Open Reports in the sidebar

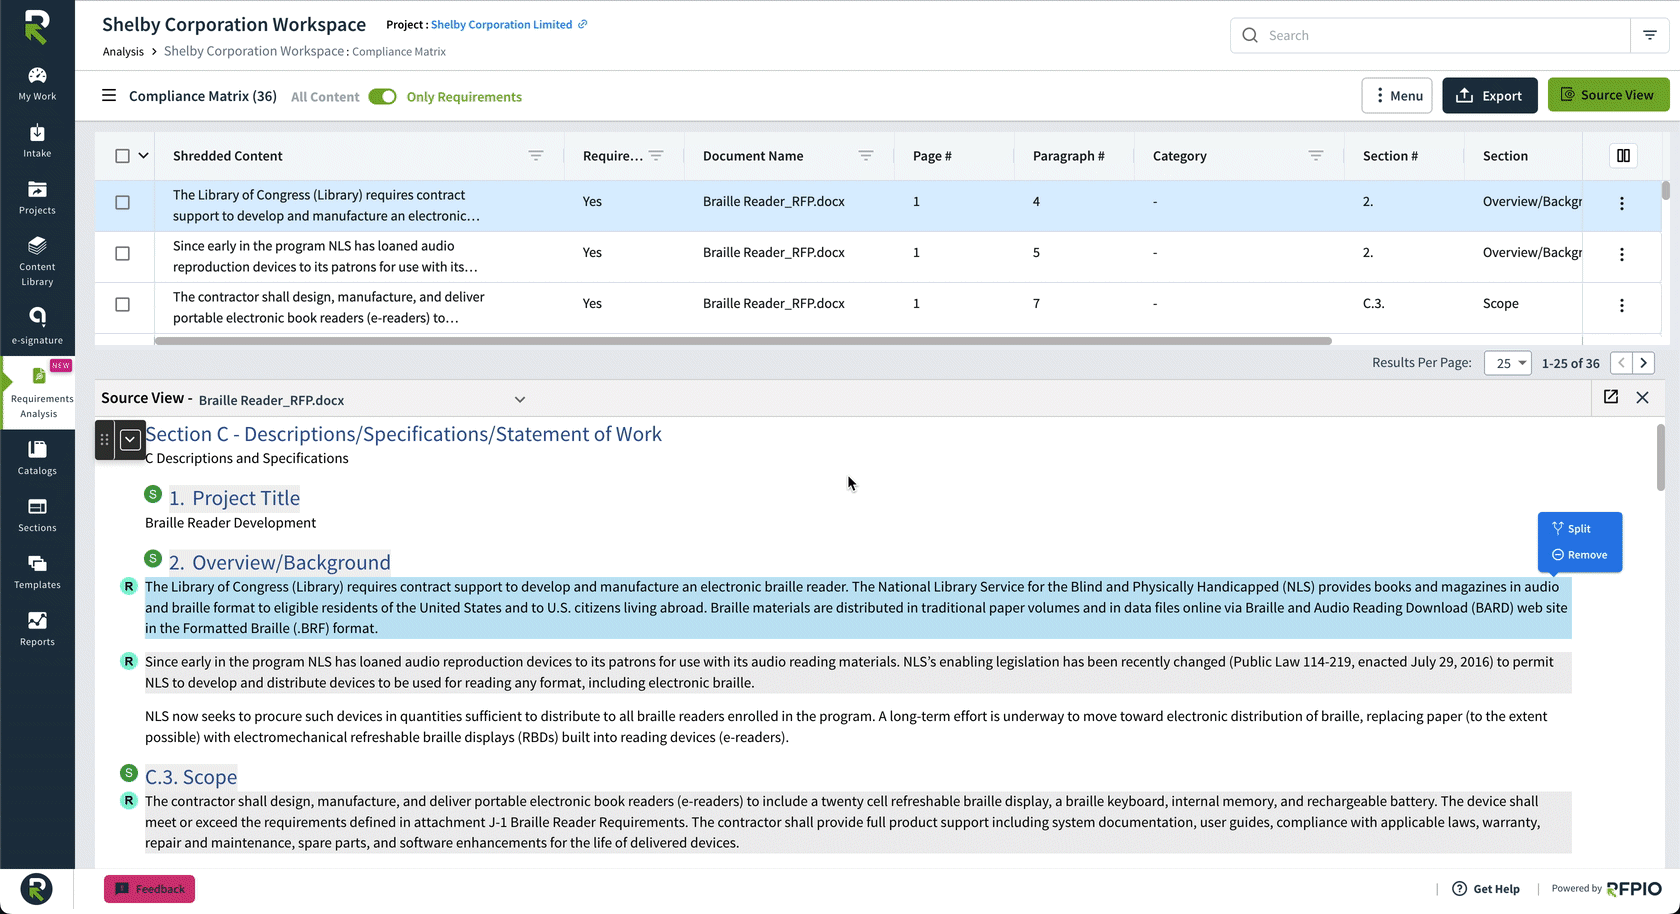37,629
